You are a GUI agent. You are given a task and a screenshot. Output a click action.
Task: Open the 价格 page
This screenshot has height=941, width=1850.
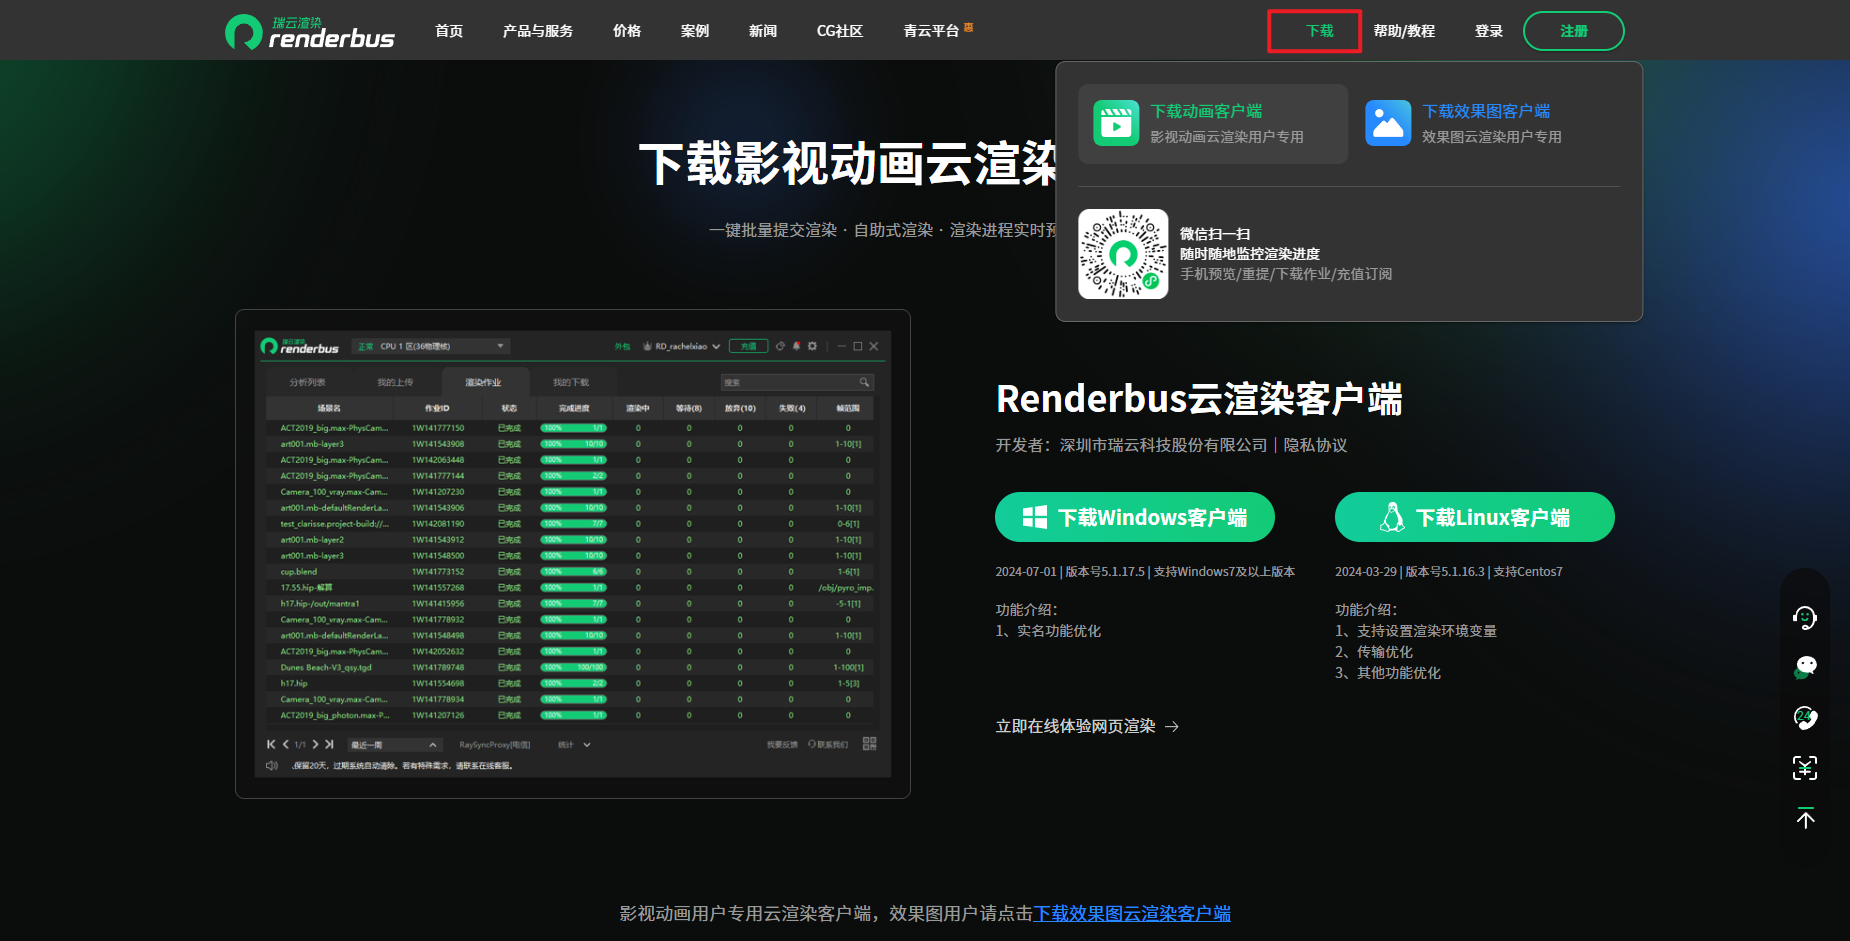point(627,31)
